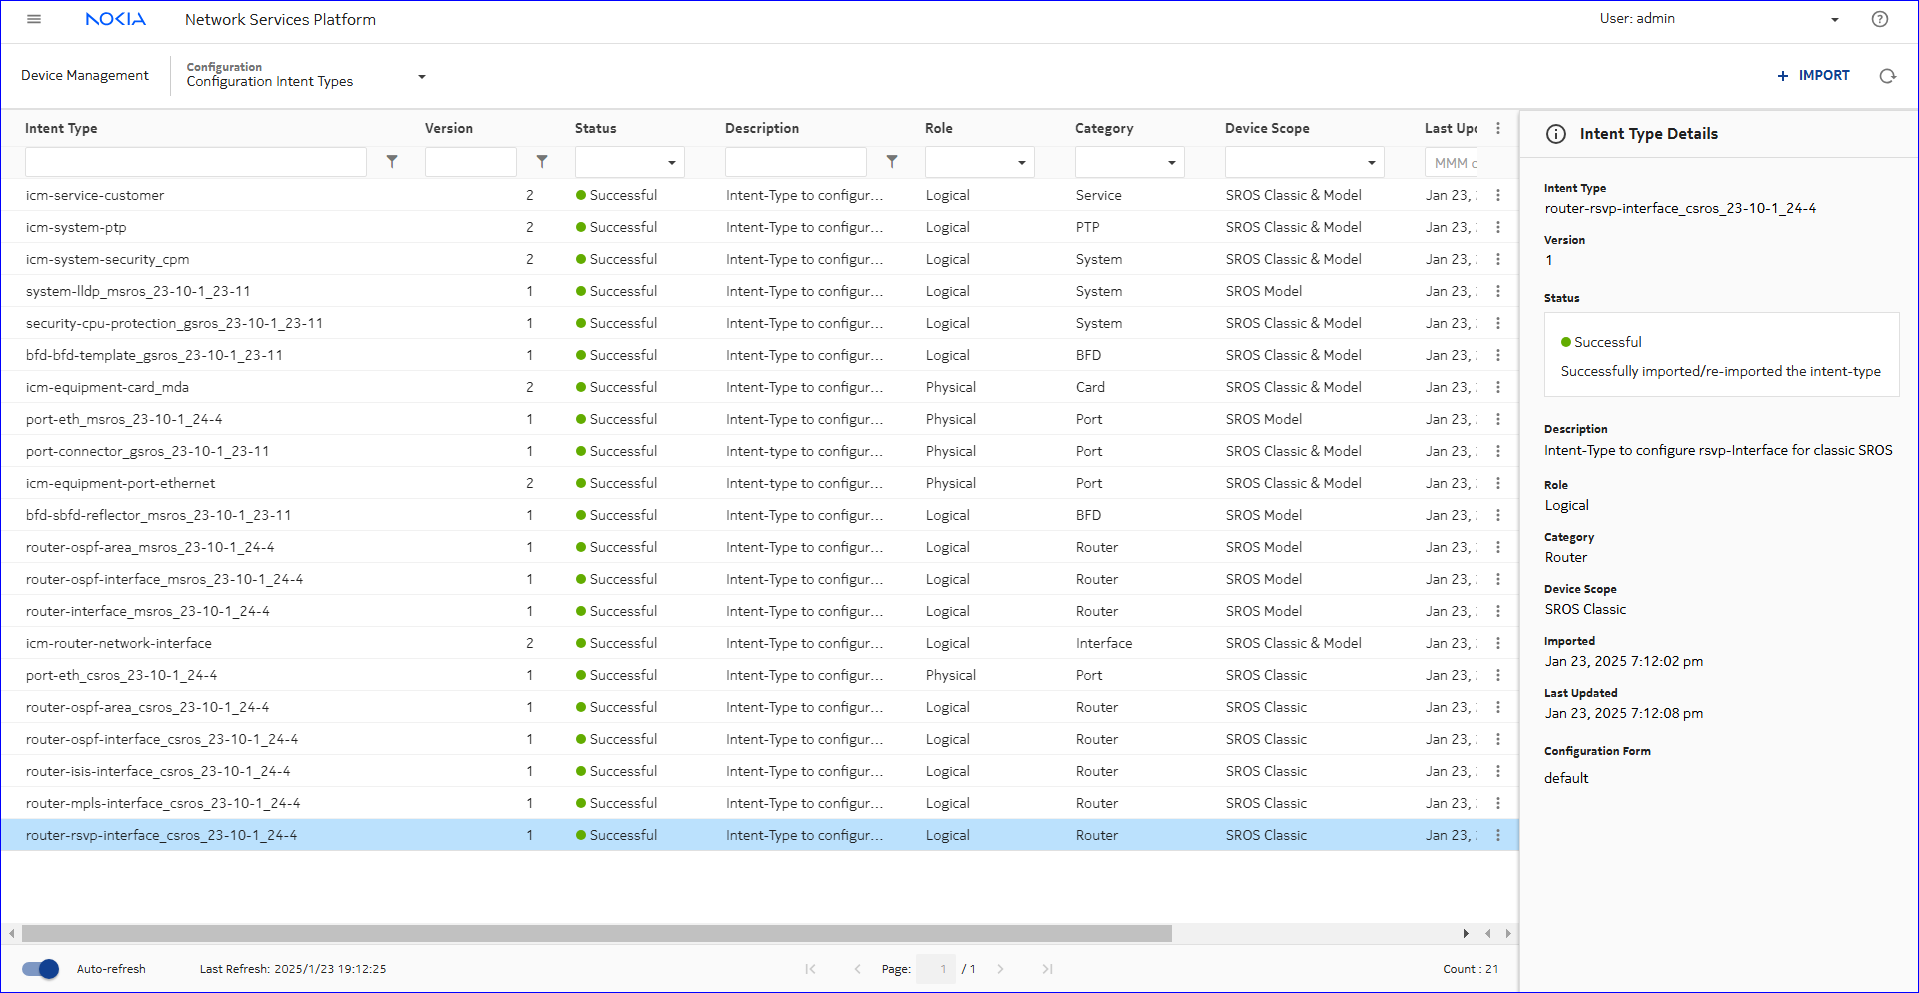Screen dimensions: 1919x993
Task: Click the Version column filter icon
Action: pos(542,162)
